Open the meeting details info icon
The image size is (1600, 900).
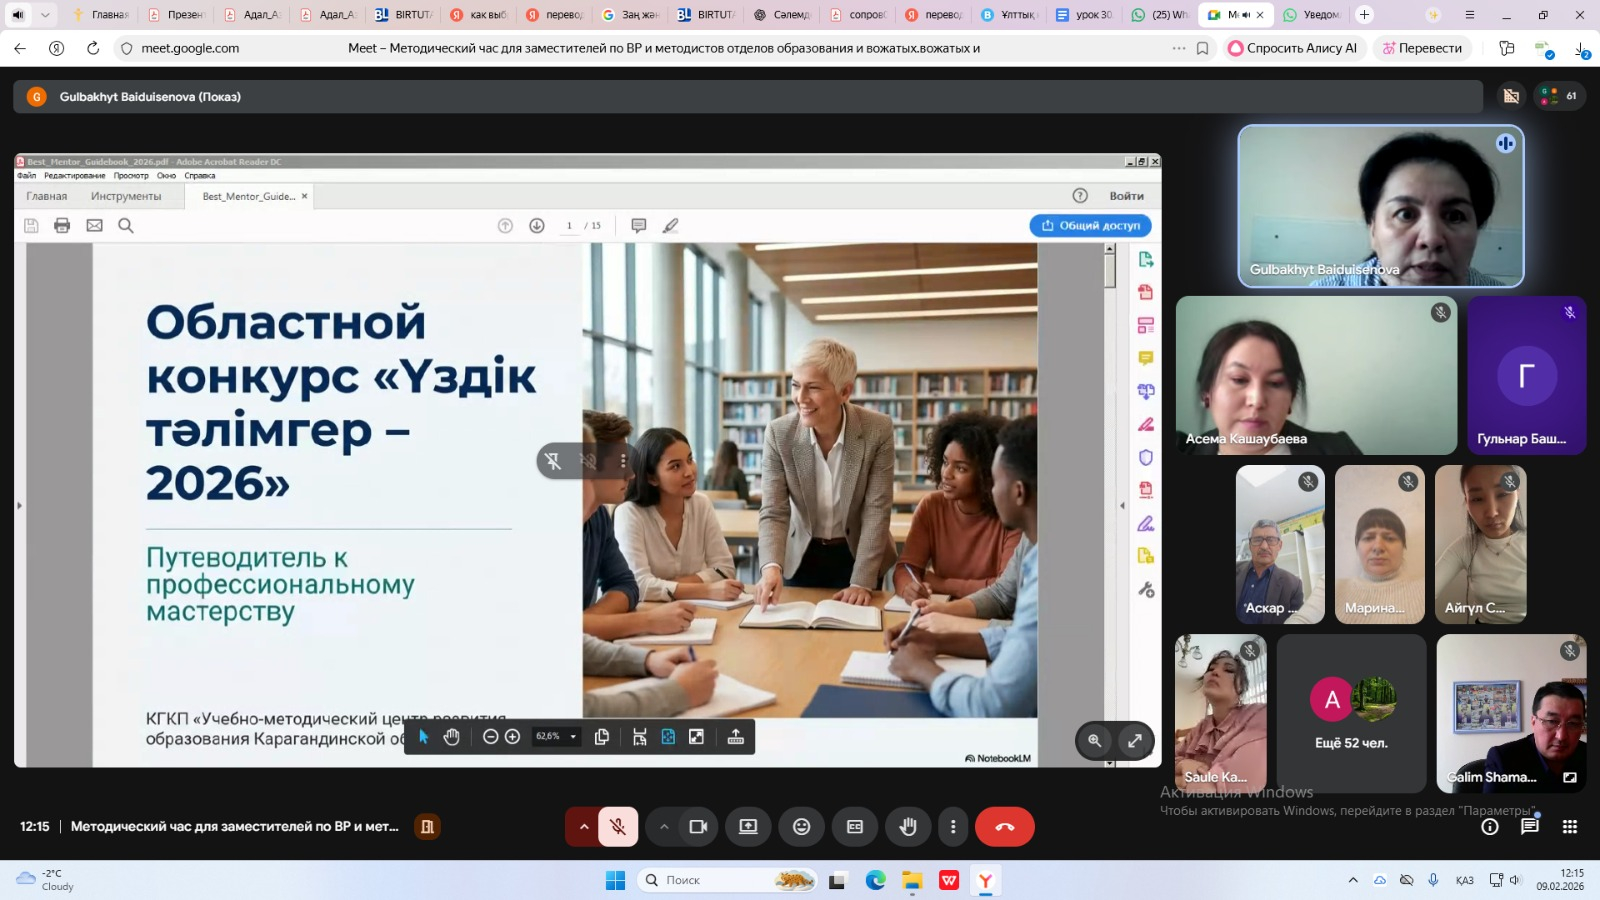tap(1490, 827)
